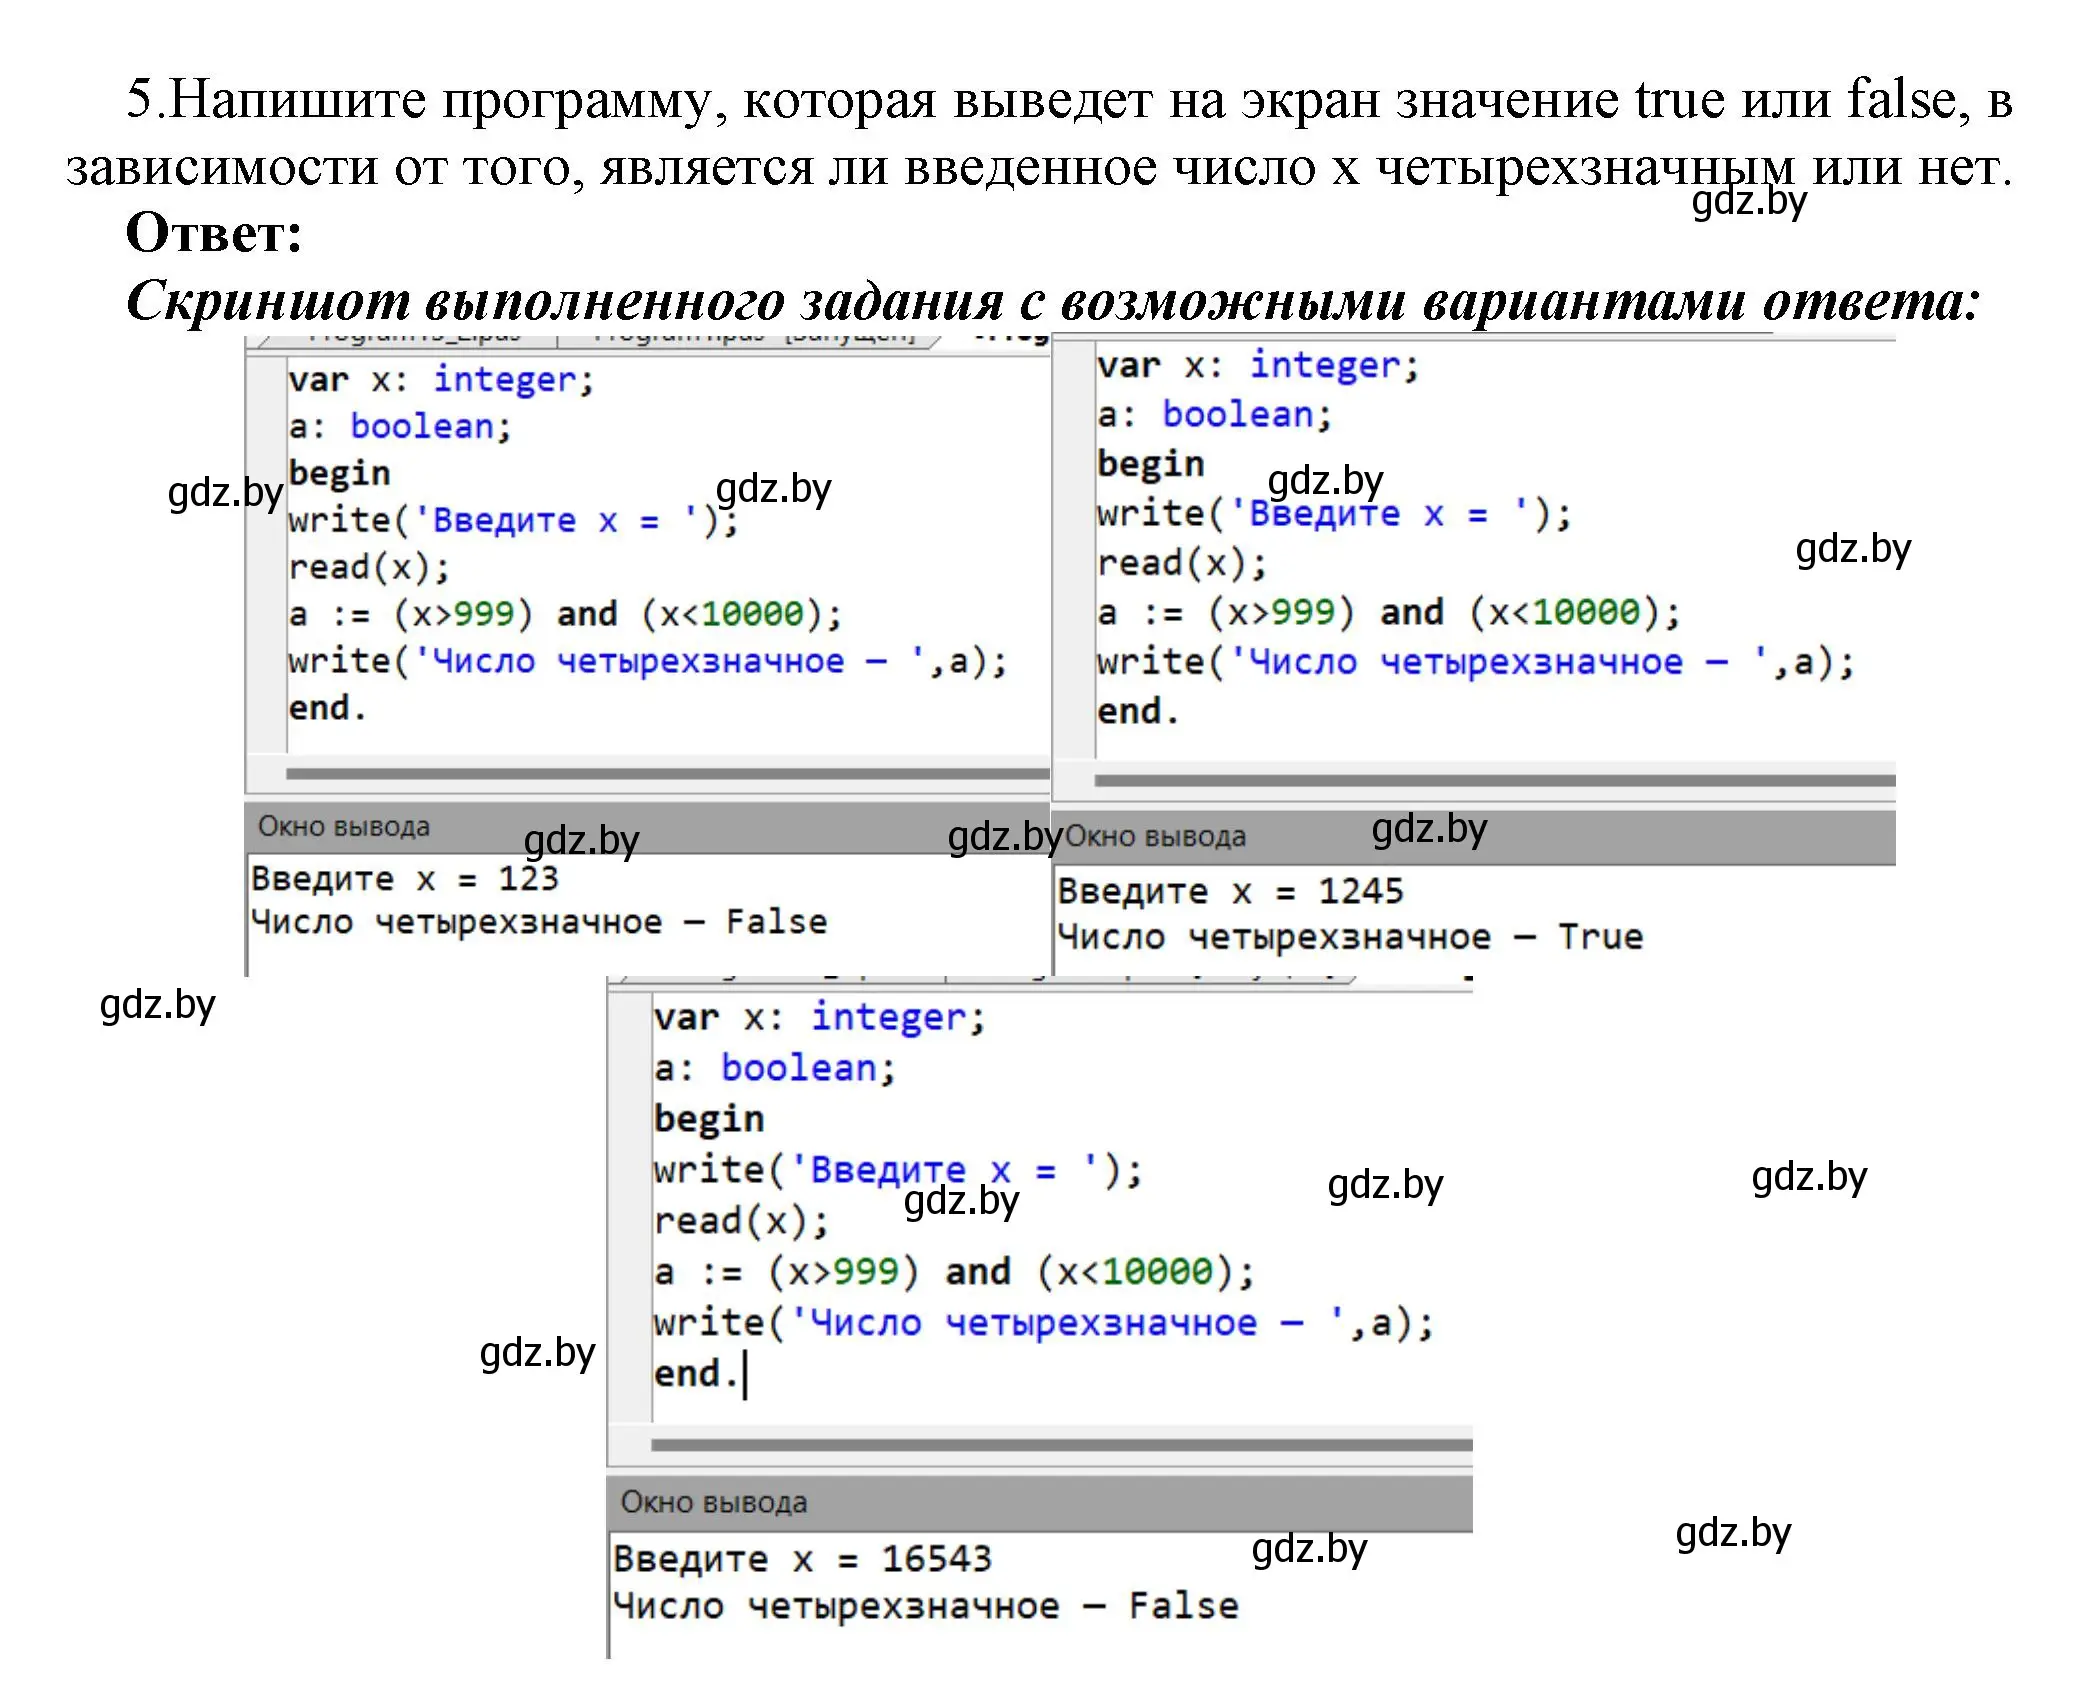Click the output line ending with 'True'
2092x1696 pixels.
tap(1351, 937)
